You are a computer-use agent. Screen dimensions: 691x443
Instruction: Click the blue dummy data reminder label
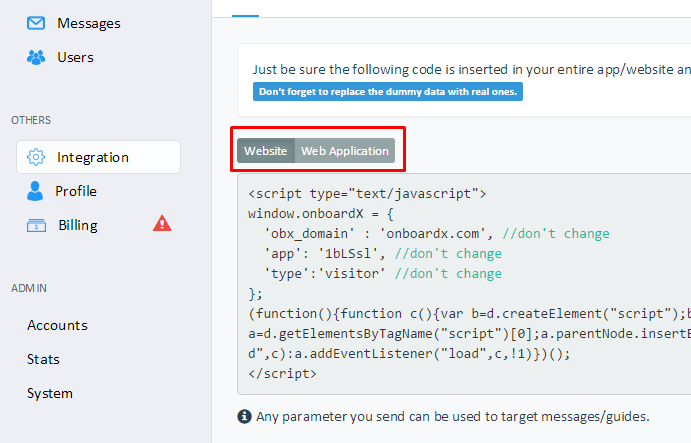[388, 92]
